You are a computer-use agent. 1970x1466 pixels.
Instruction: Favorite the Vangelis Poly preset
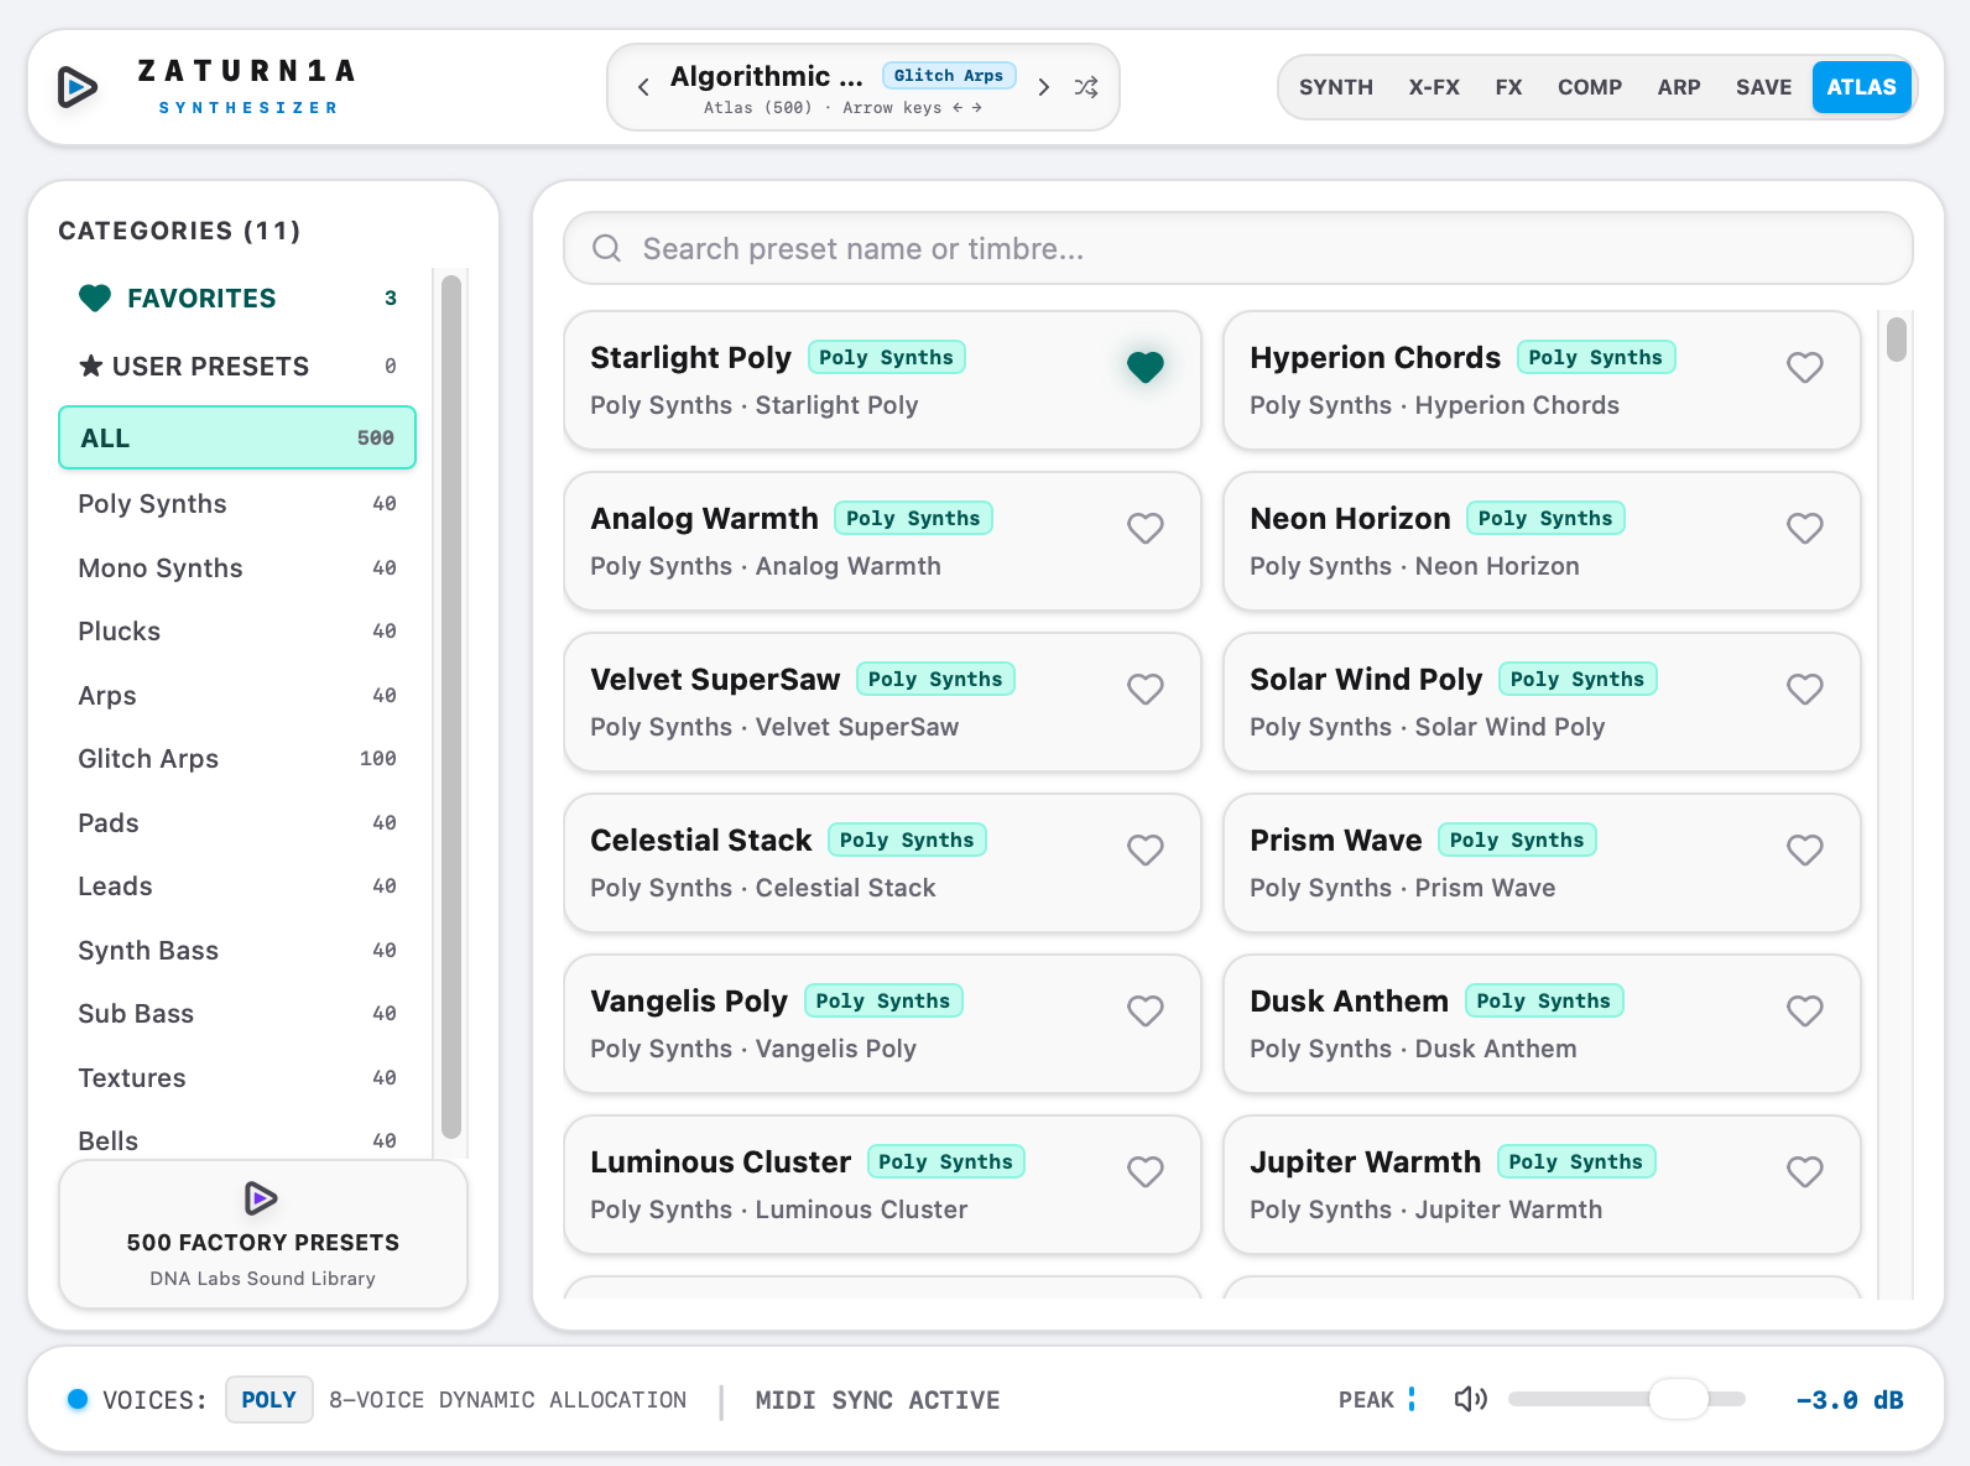pyautogui.click(x=1145, y=1011)
